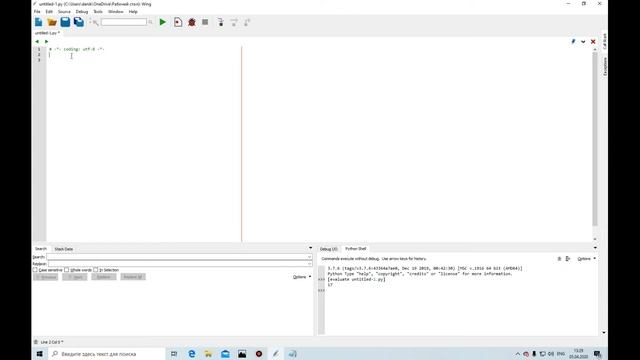Open the Search panel tab-area menu arrow
640x360 pixels.
pos(311,248)
